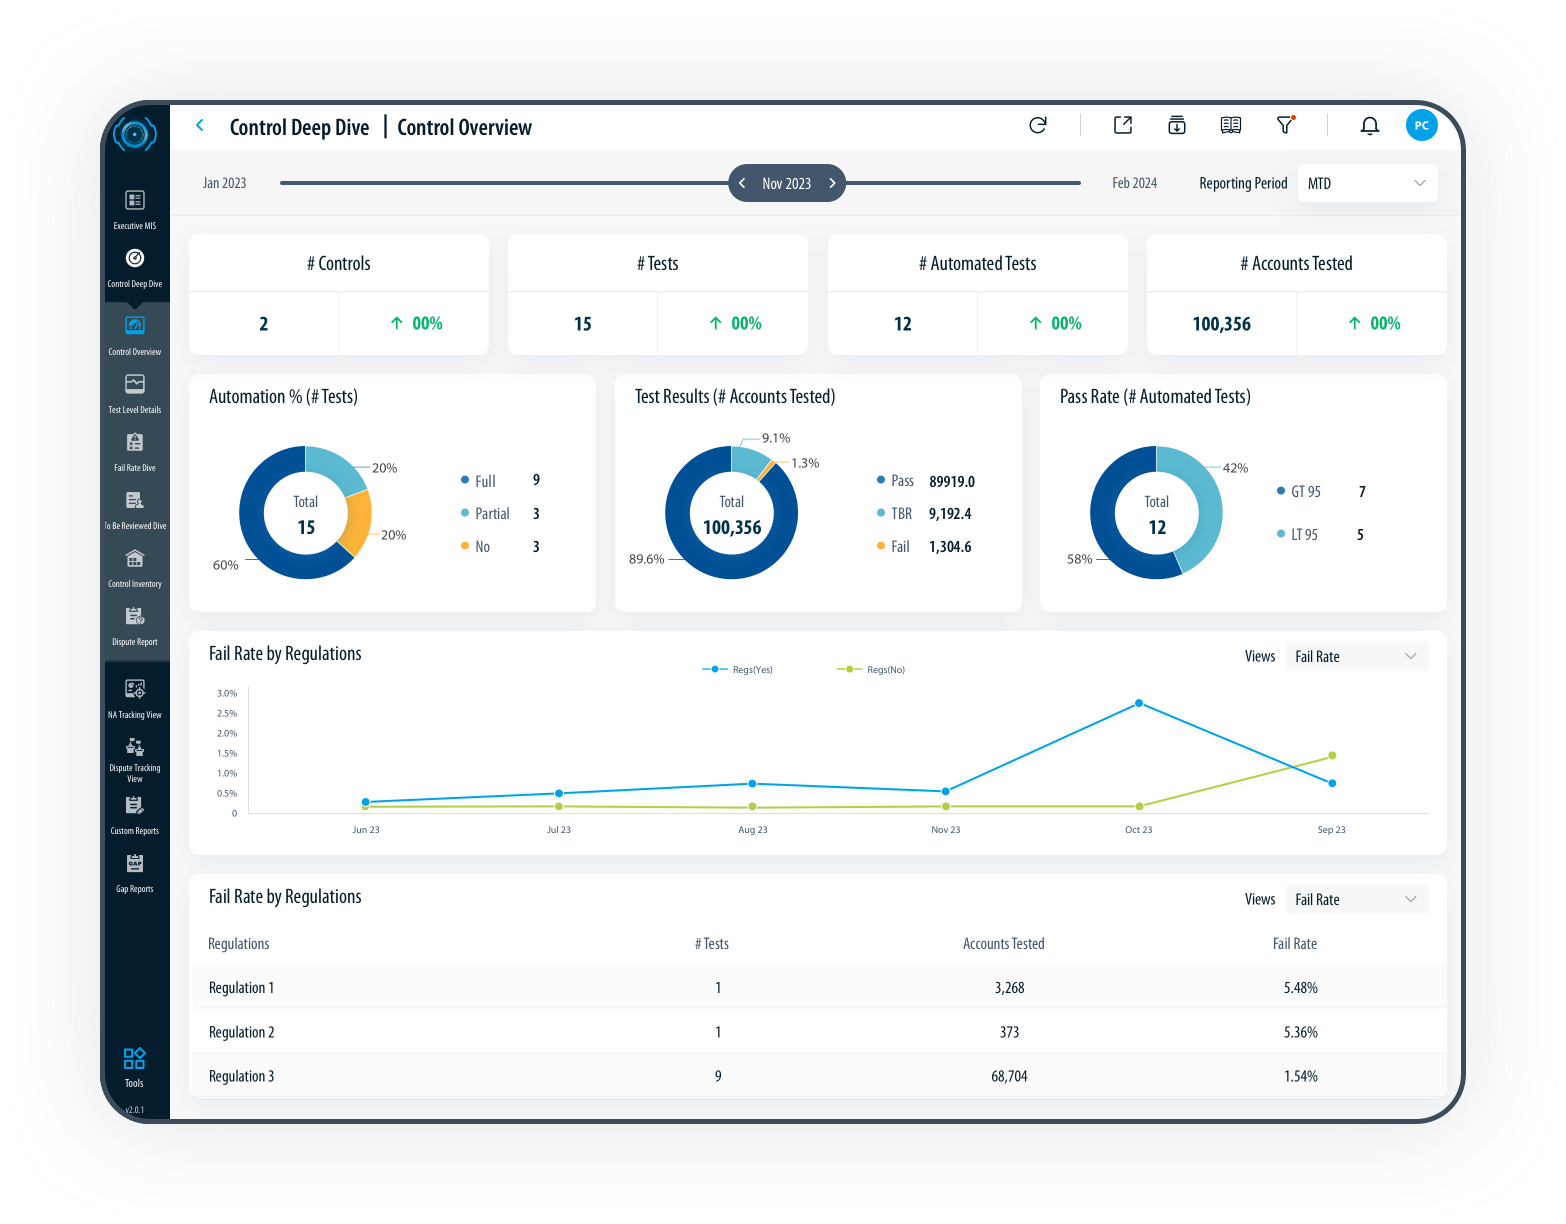Toggle the Partial legend item in Automation chart

pyautogui.click(x=491, y=514)
